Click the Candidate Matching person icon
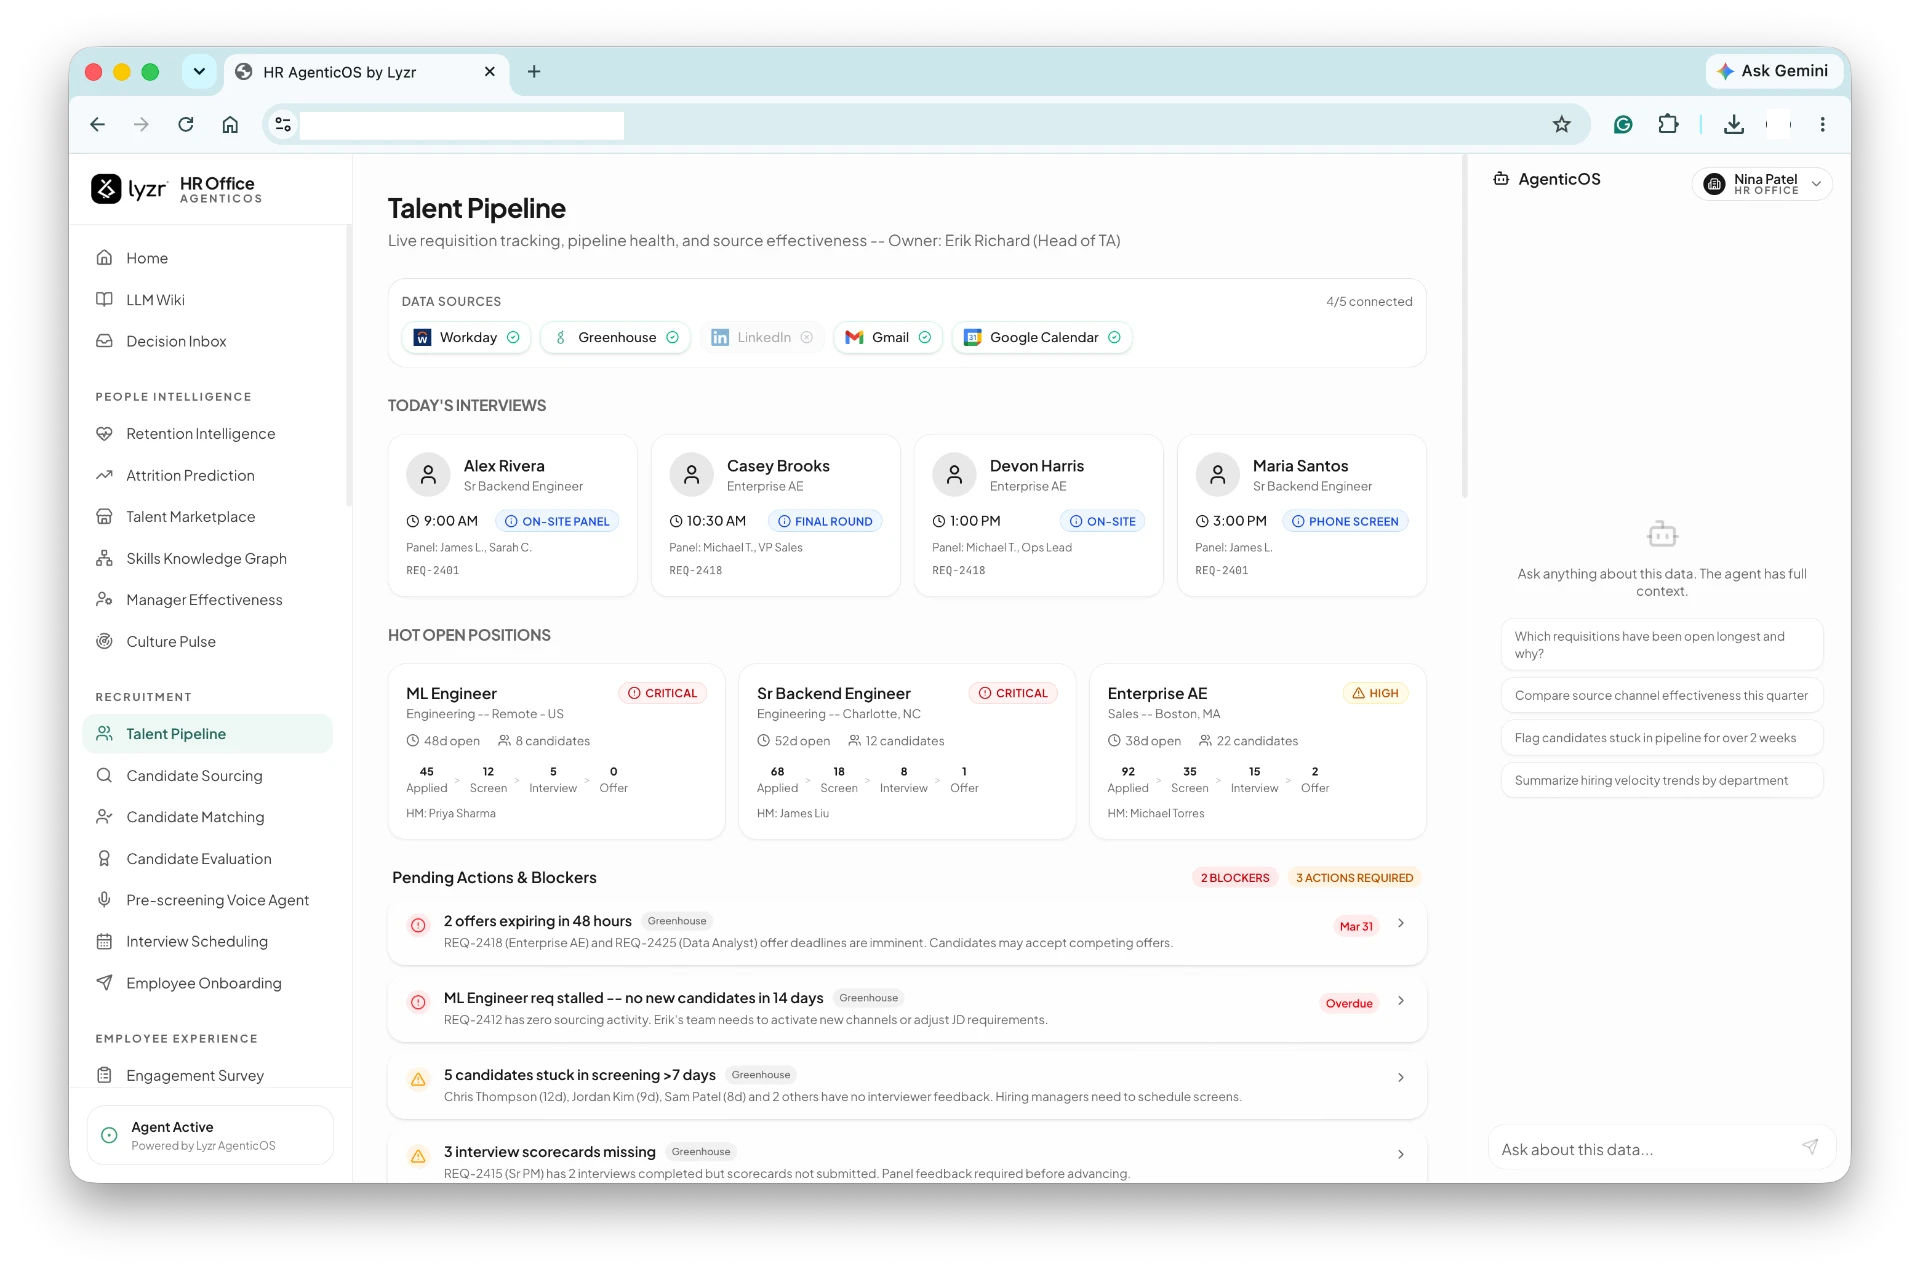The width and height of the screenshot is (1920, 1274). tap(104, 817)
